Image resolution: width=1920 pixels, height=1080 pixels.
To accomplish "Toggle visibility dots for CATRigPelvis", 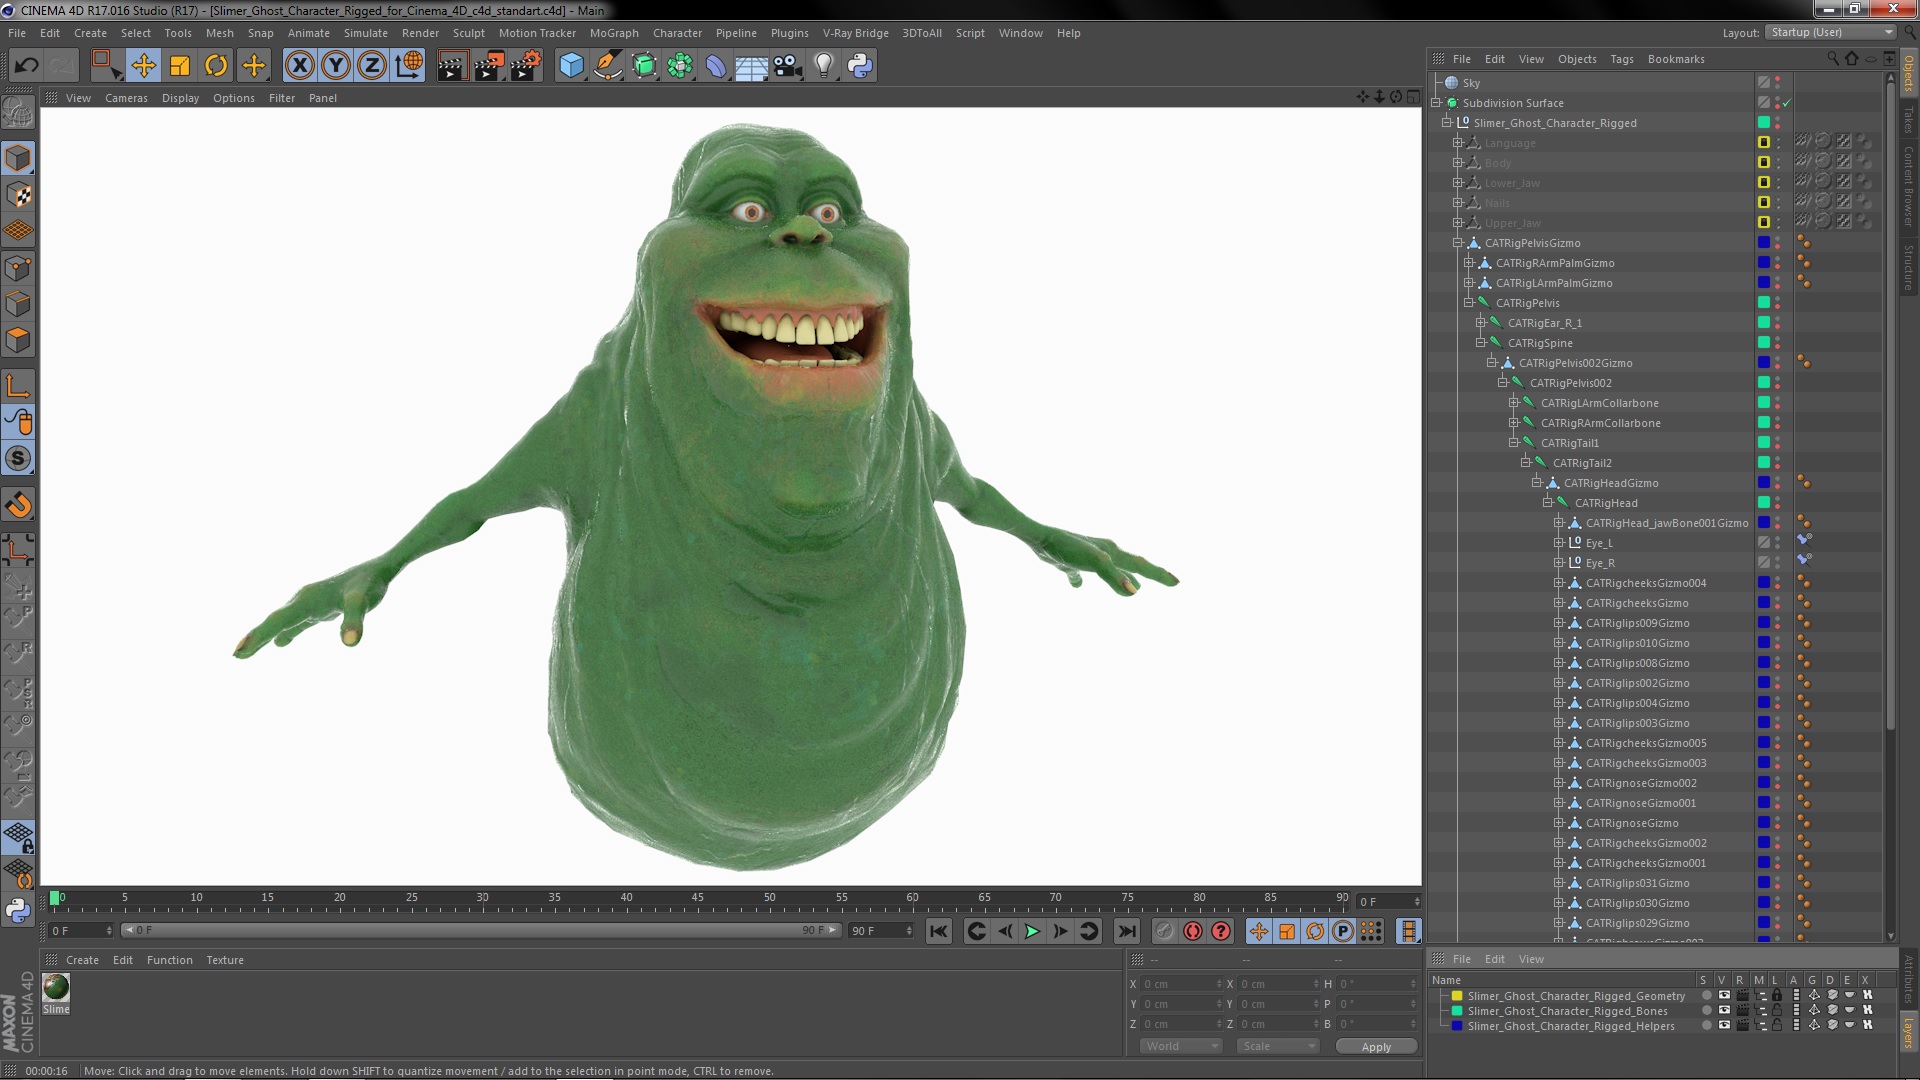I will tap(1778, 303).
